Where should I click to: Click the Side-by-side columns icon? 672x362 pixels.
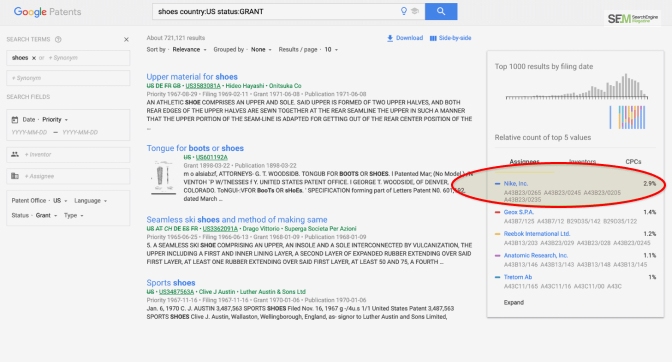(433, 38)
